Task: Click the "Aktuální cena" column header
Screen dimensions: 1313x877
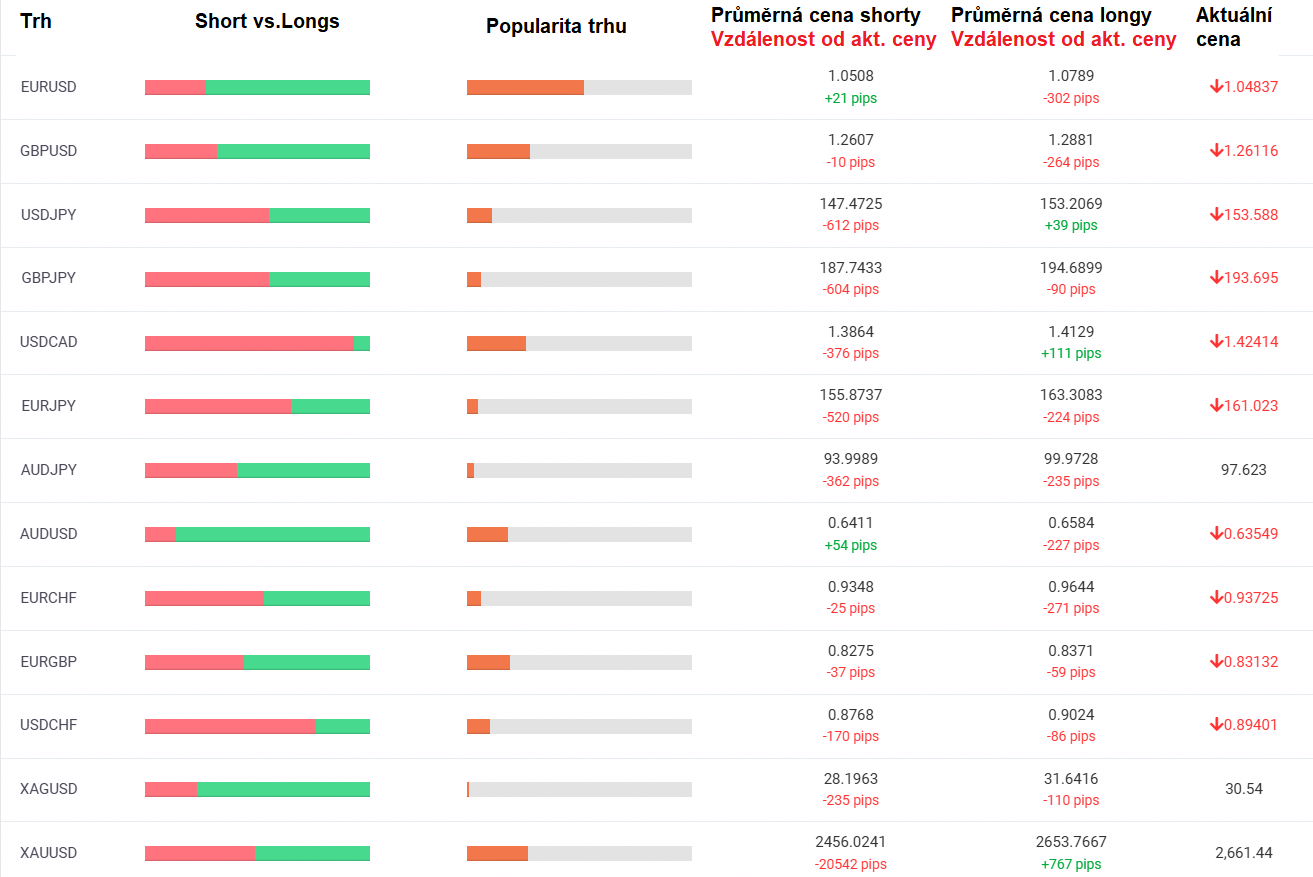Action: [1234, 27]
